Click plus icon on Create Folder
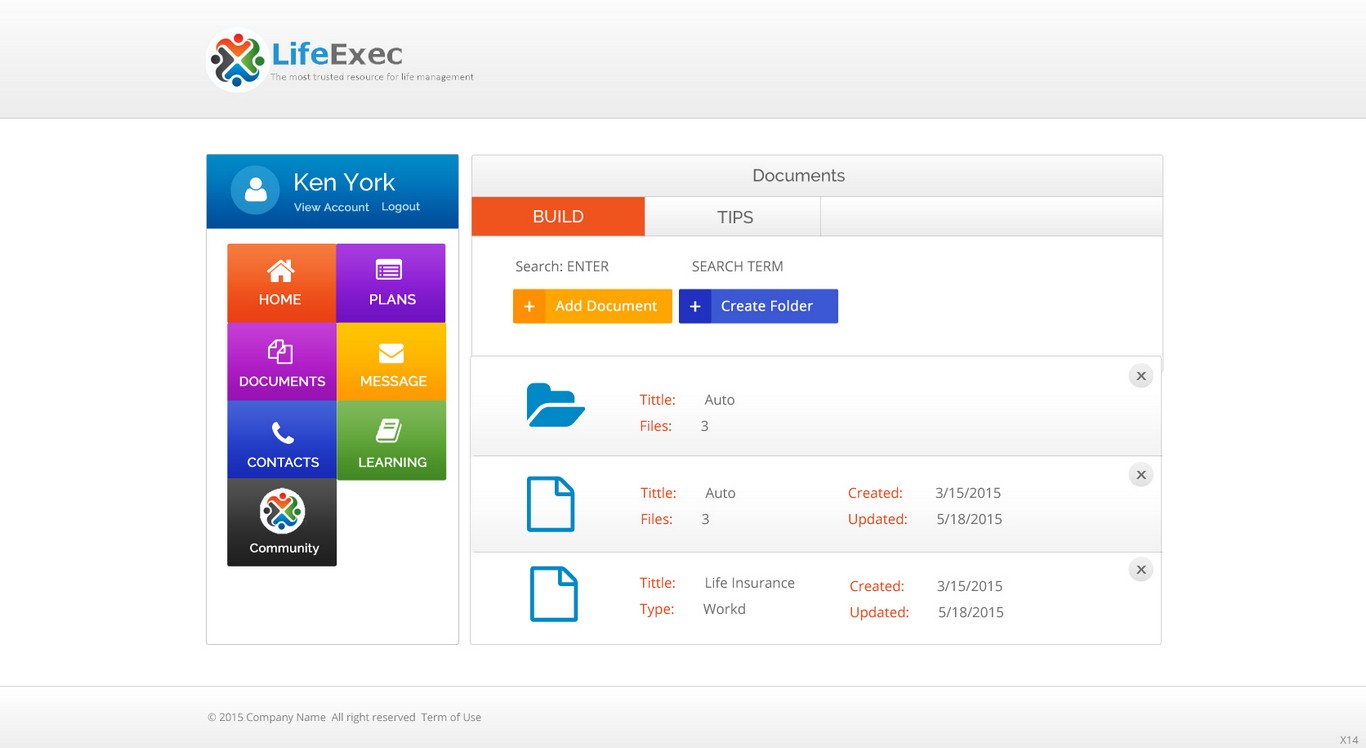 [x=695, y=306]
